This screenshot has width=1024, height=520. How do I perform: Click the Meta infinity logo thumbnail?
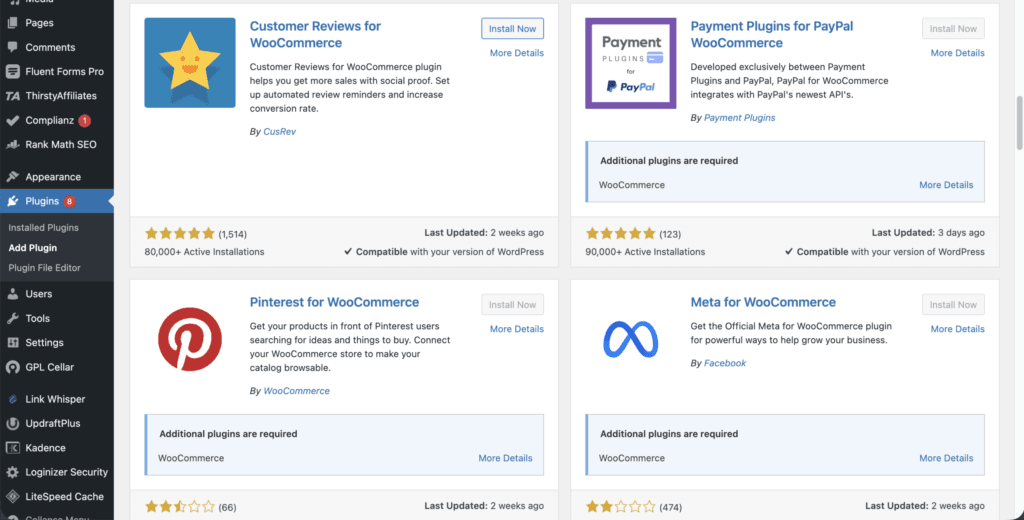tap(631, 339)
